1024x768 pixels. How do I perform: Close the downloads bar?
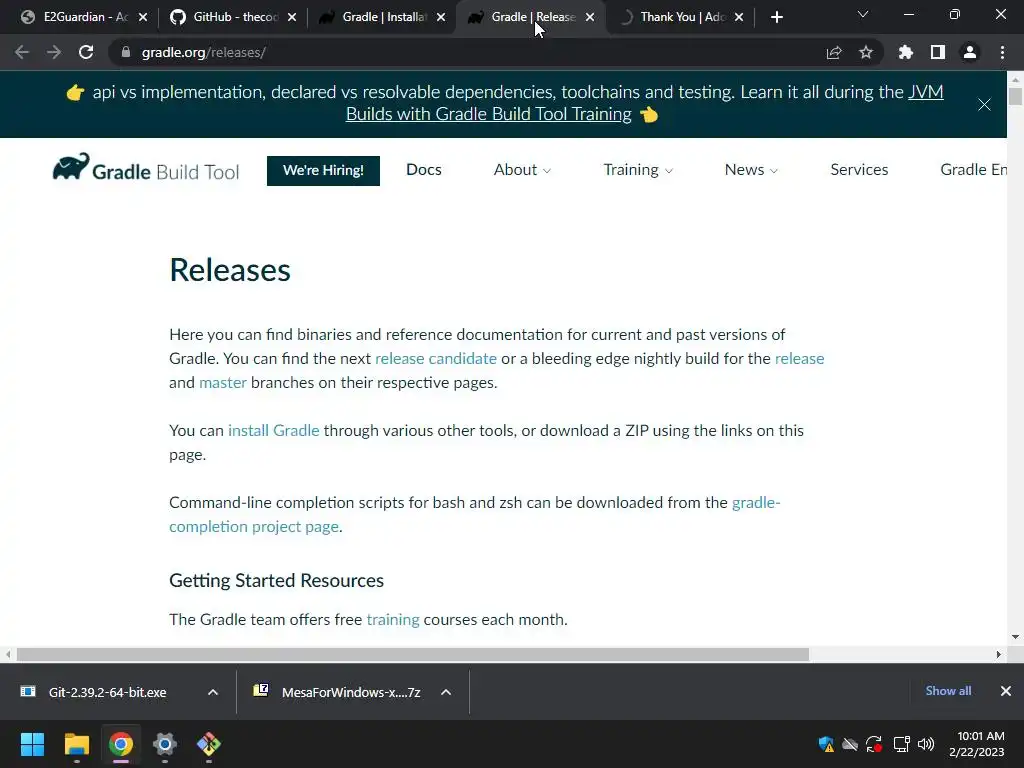click(1006, 691)
